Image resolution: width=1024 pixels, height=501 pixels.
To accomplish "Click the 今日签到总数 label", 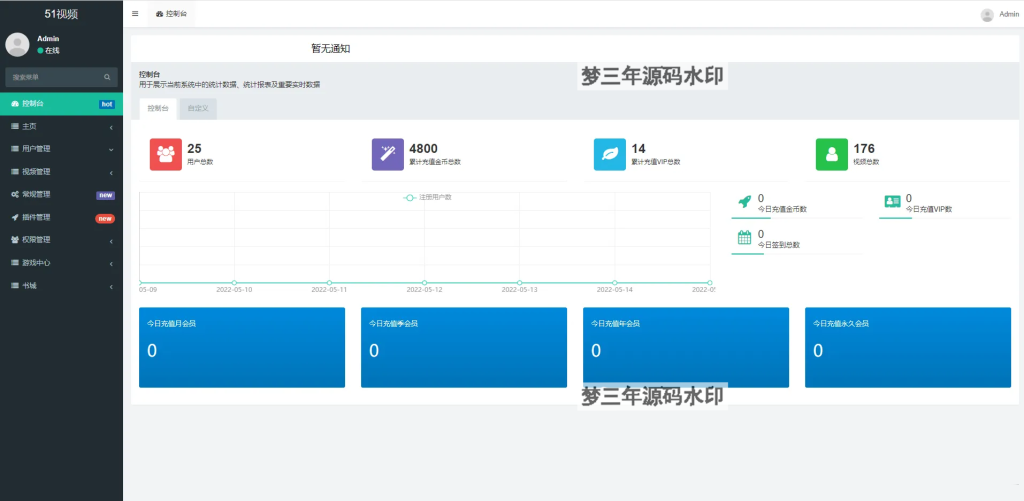I will tap(778, 245).
